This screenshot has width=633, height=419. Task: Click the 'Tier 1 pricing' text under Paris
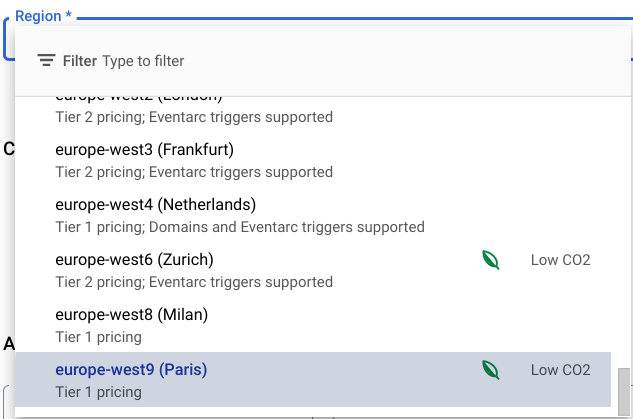click(x=98, y=392)
